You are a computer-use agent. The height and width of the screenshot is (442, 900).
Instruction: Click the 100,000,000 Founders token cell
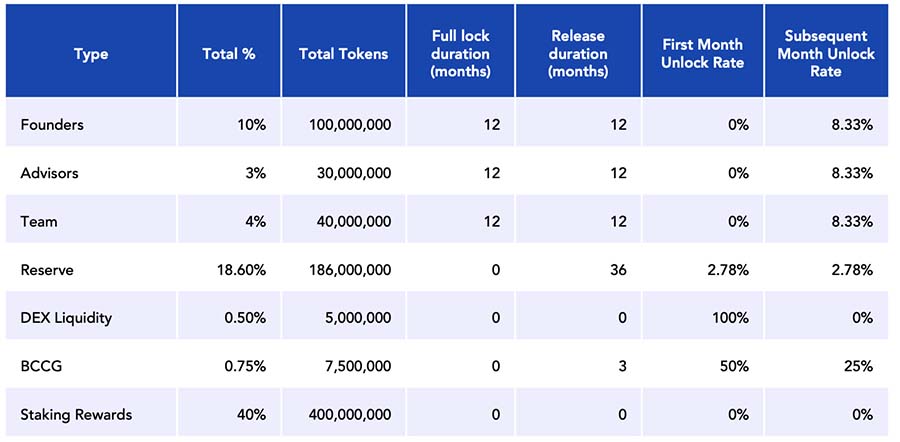click(350, 125)
